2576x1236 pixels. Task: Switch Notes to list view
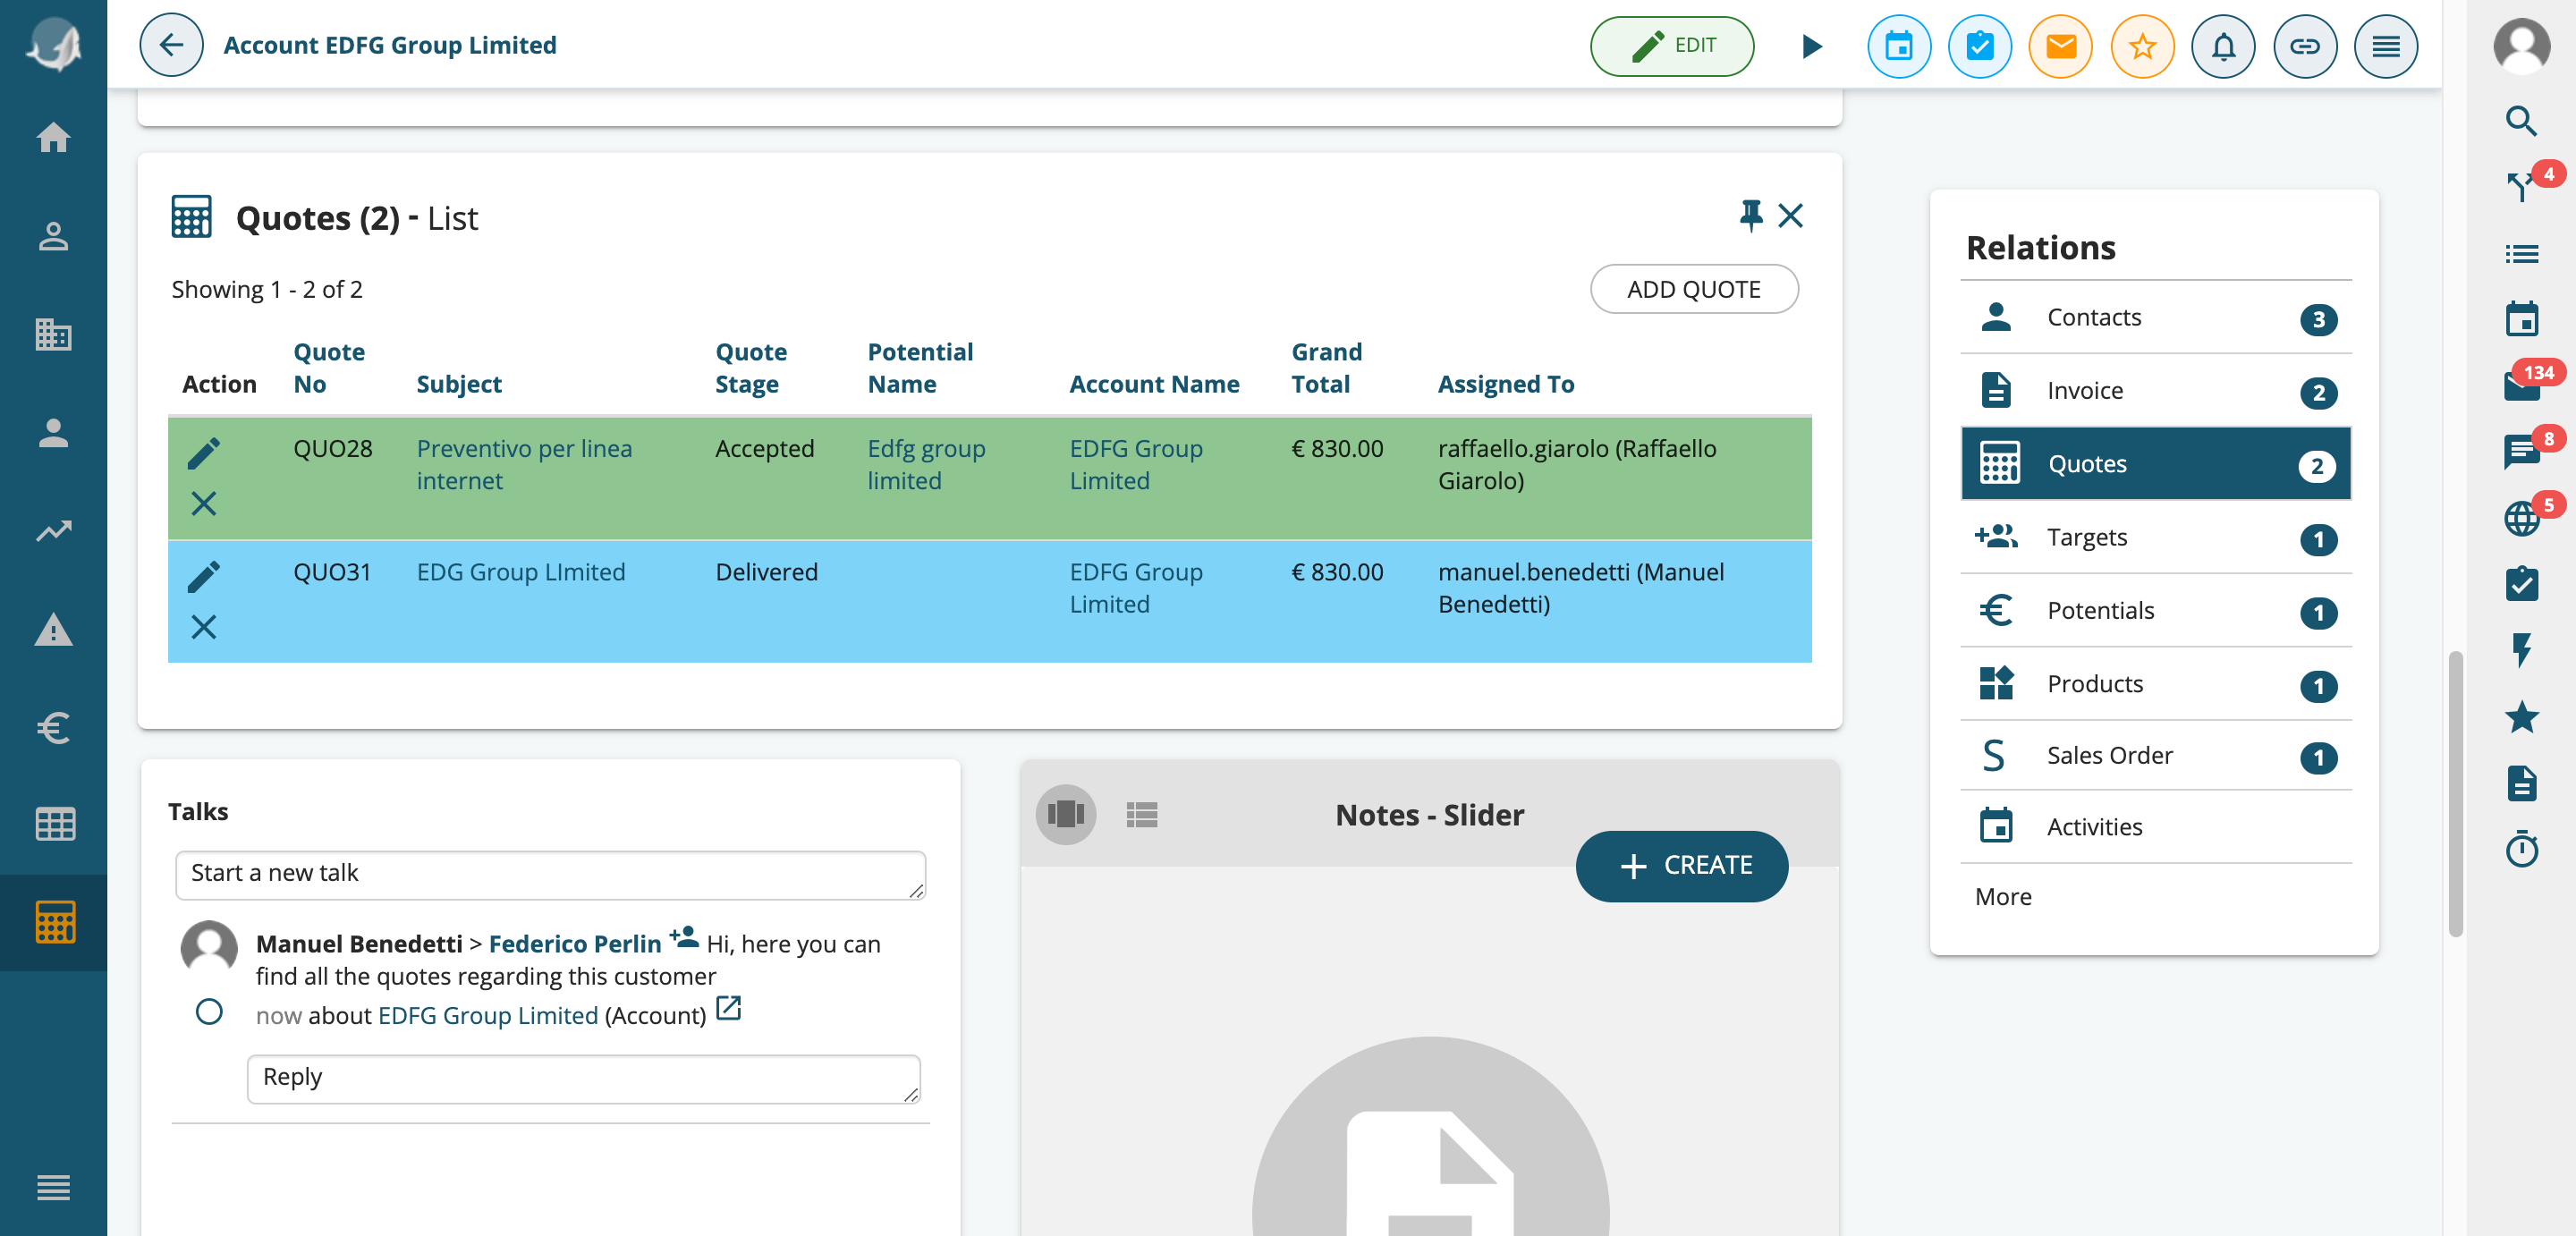1141,814
